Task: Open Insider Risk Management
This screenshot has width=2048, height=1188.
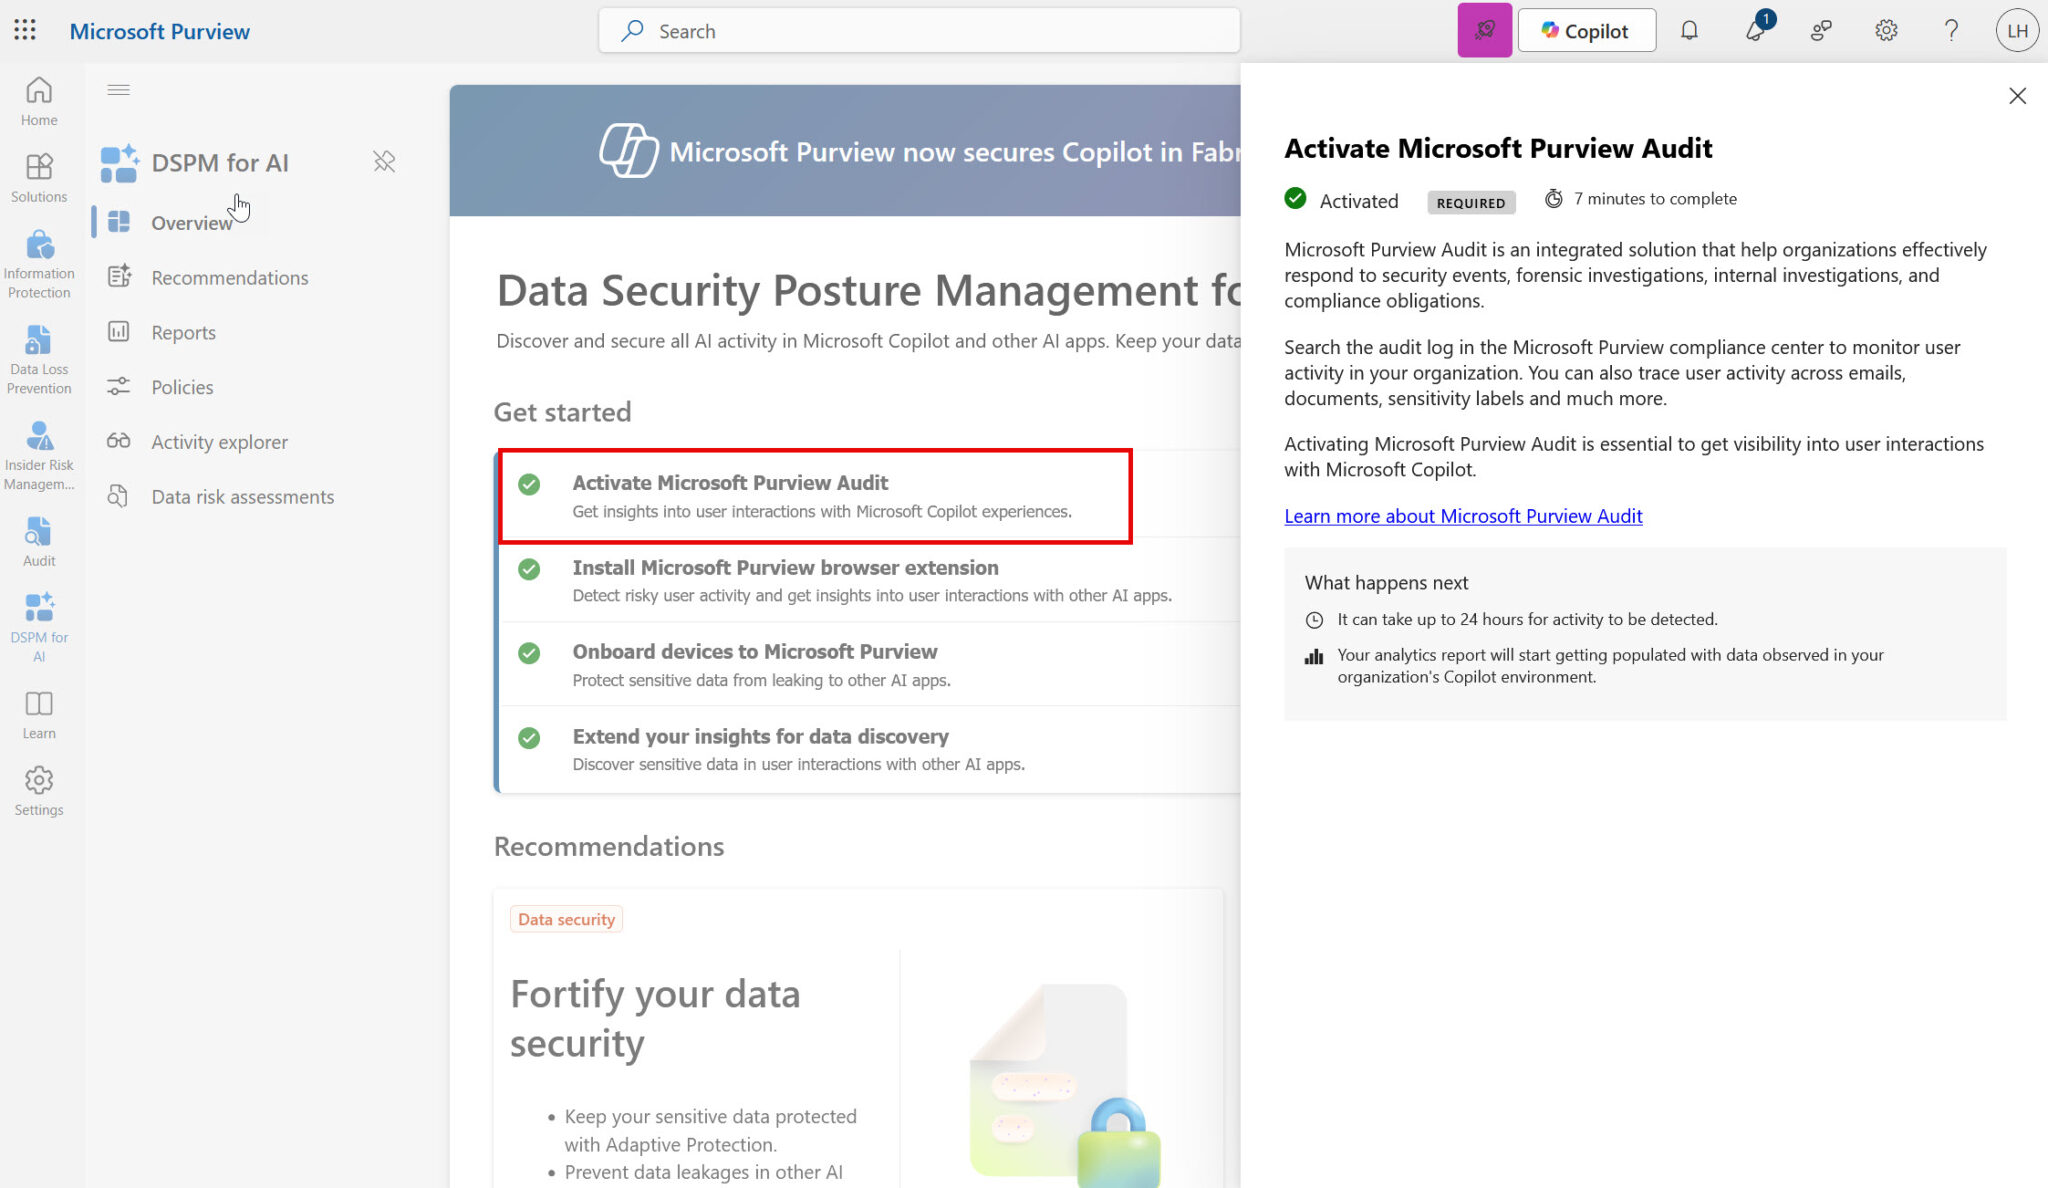Action: 39,437
